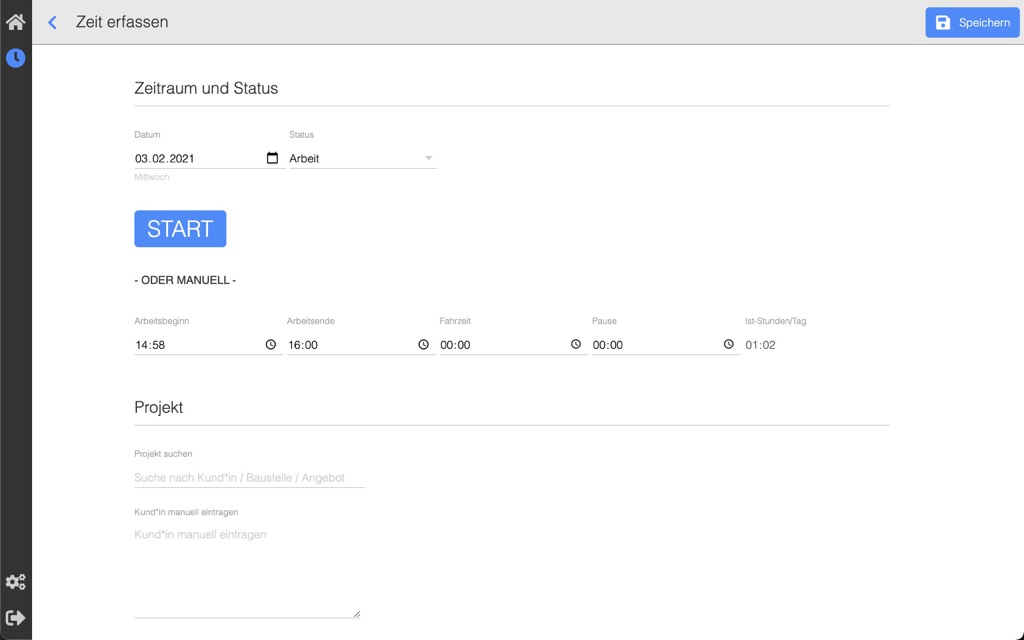Open clock picker for Pause
The image size is (1024, 640).
[728, 344]
